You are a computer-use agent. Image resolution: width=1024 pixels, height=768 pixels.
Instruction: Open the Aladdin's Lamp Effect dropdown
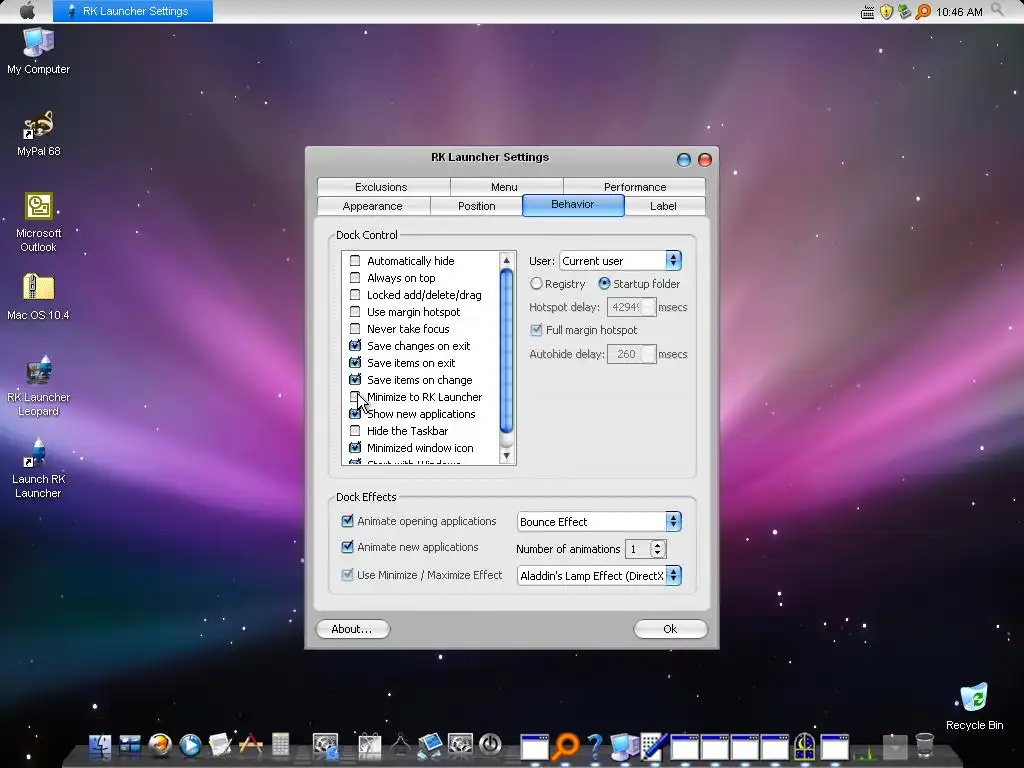(x=599, y=575)
